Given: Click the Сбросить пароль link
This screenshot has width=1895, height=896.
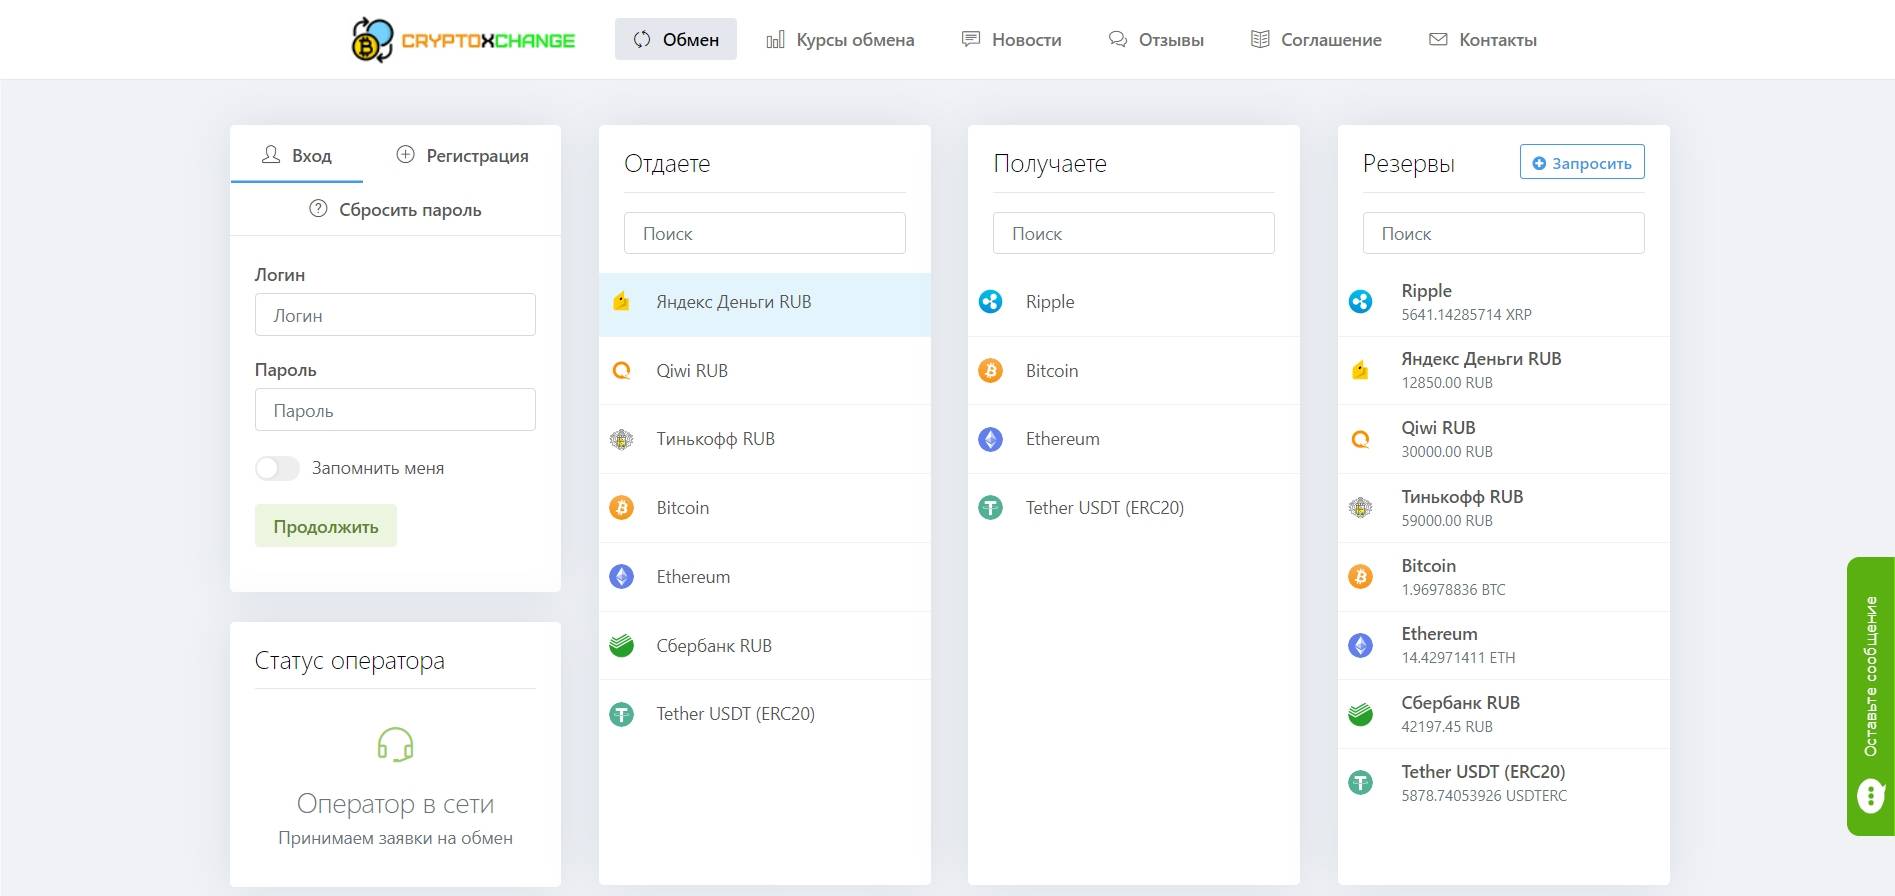Looking at the screenshot, I should click(395, 209).
